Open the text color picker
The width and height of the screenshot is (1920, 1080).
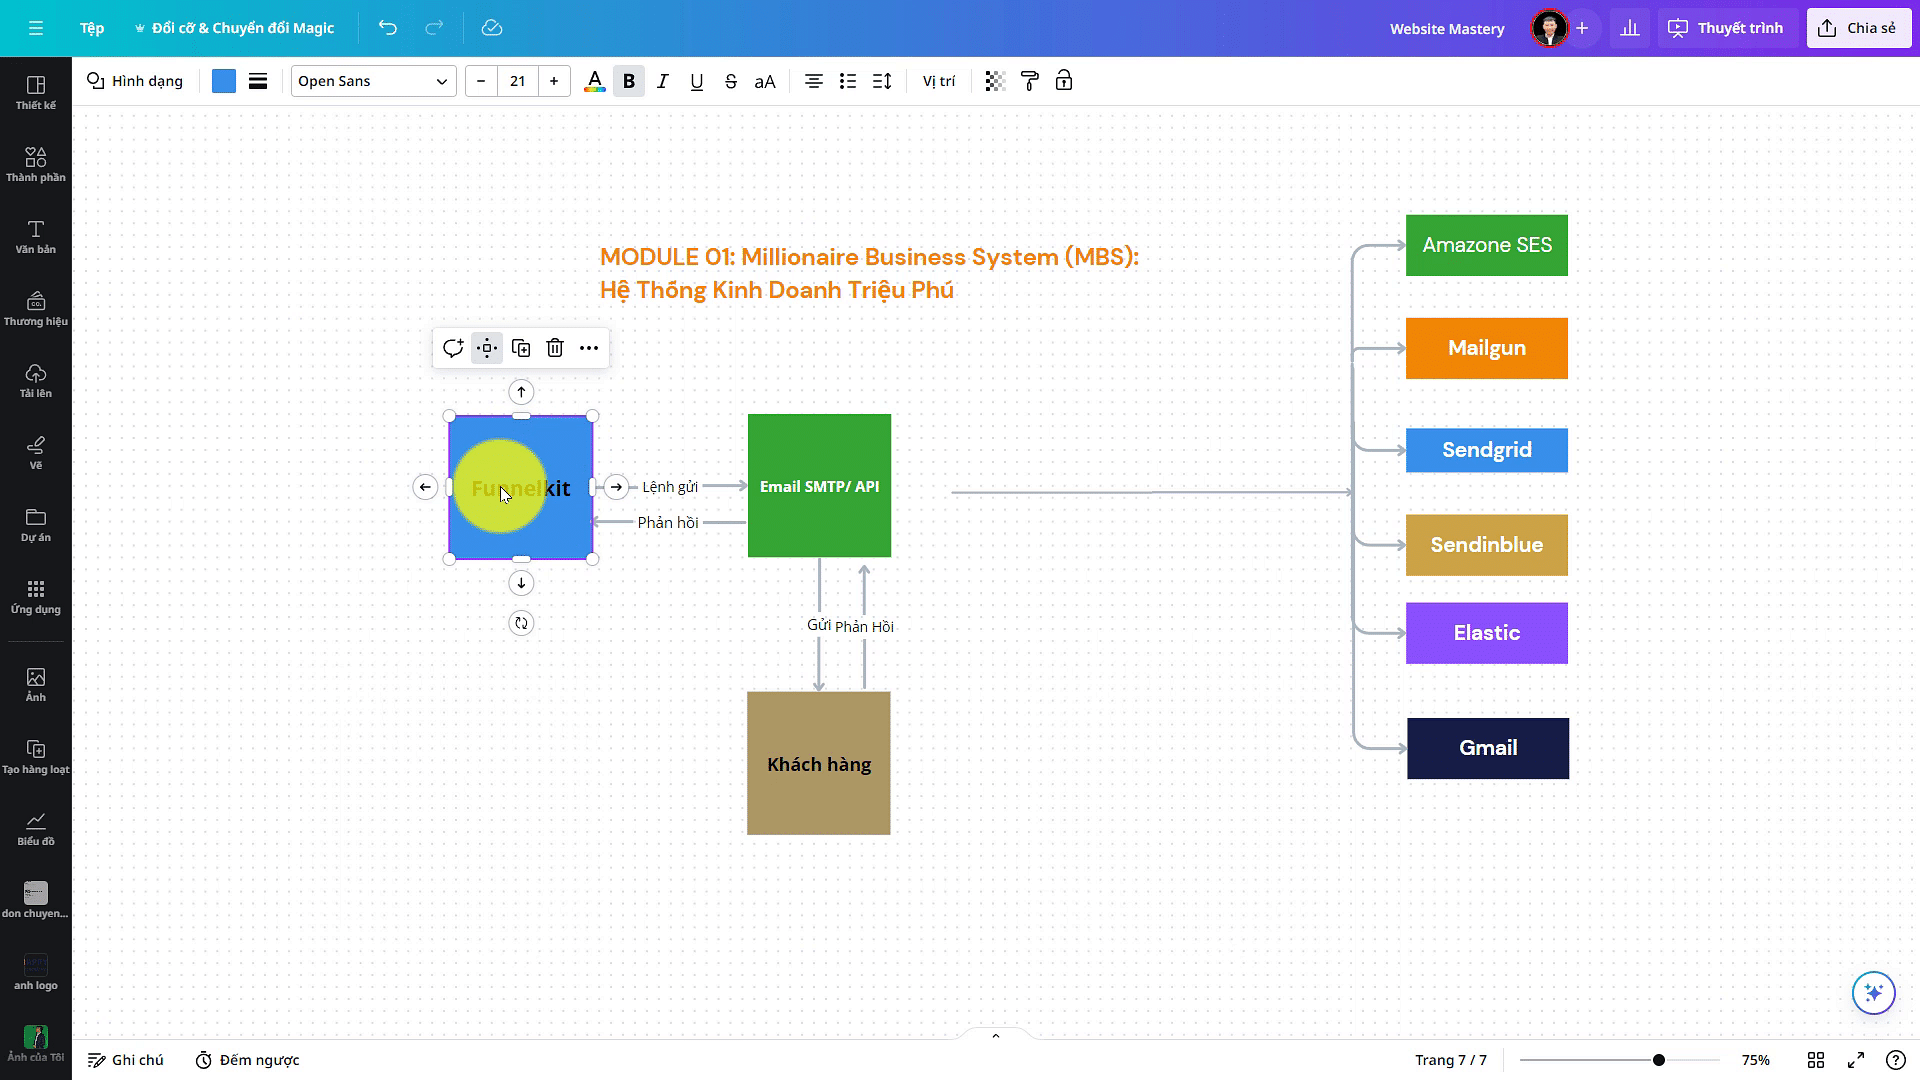coord(595,81)
